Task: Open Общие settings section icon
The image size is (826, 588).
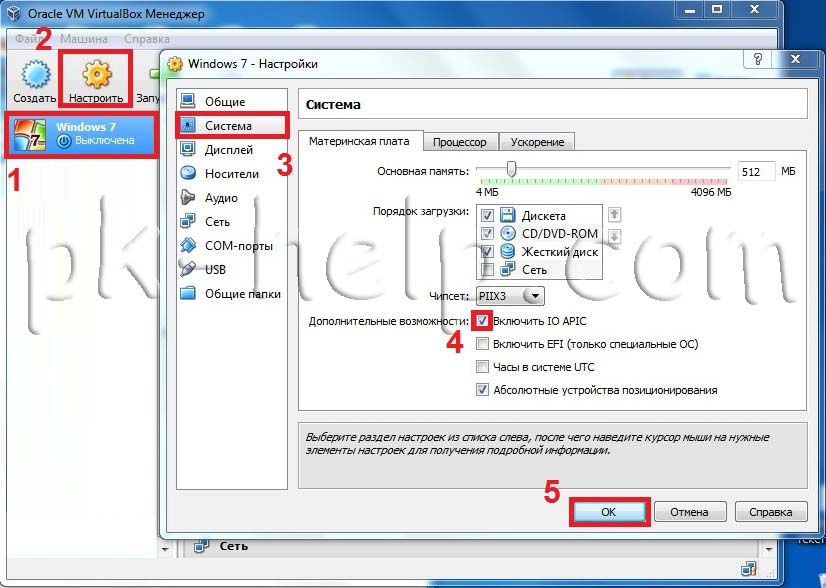Action: click(188, 101)
